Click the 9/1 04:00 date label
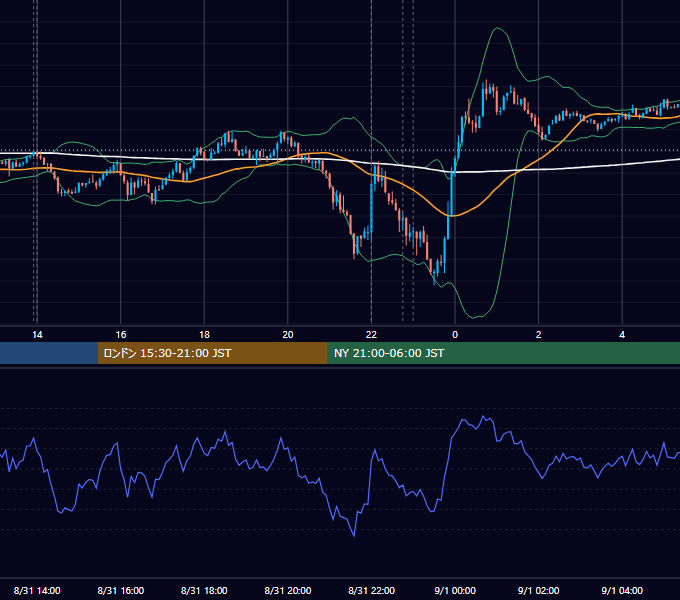 click(x=622, y=590)
